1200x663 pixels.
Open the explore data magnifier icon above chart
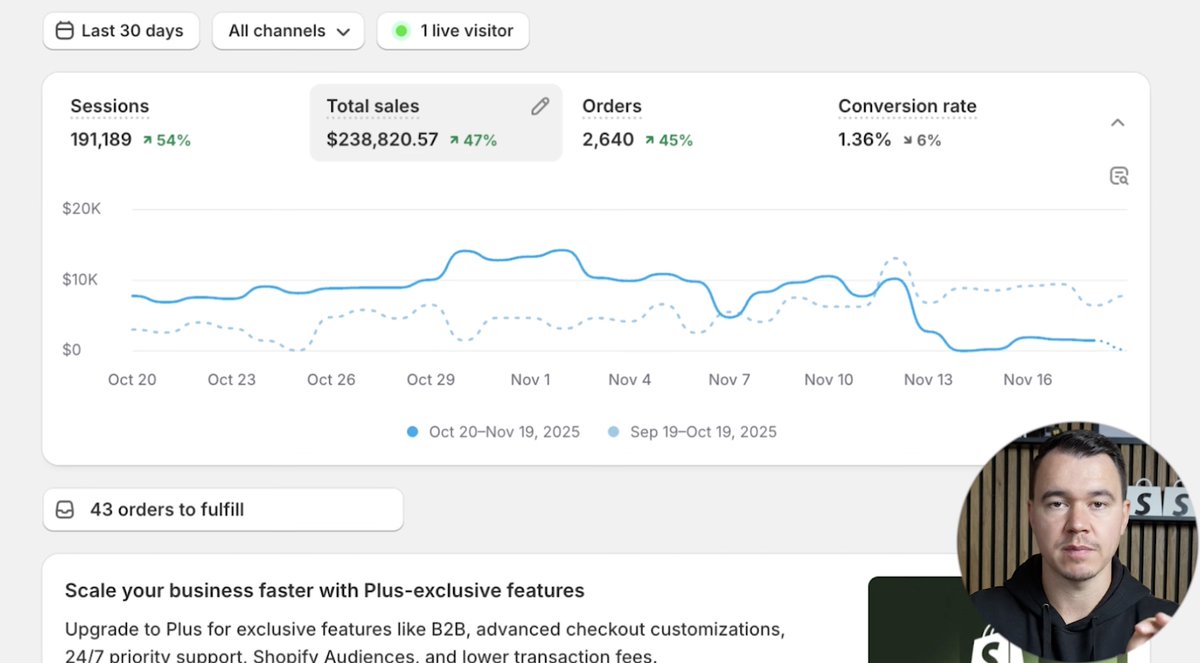[1119, 175]
